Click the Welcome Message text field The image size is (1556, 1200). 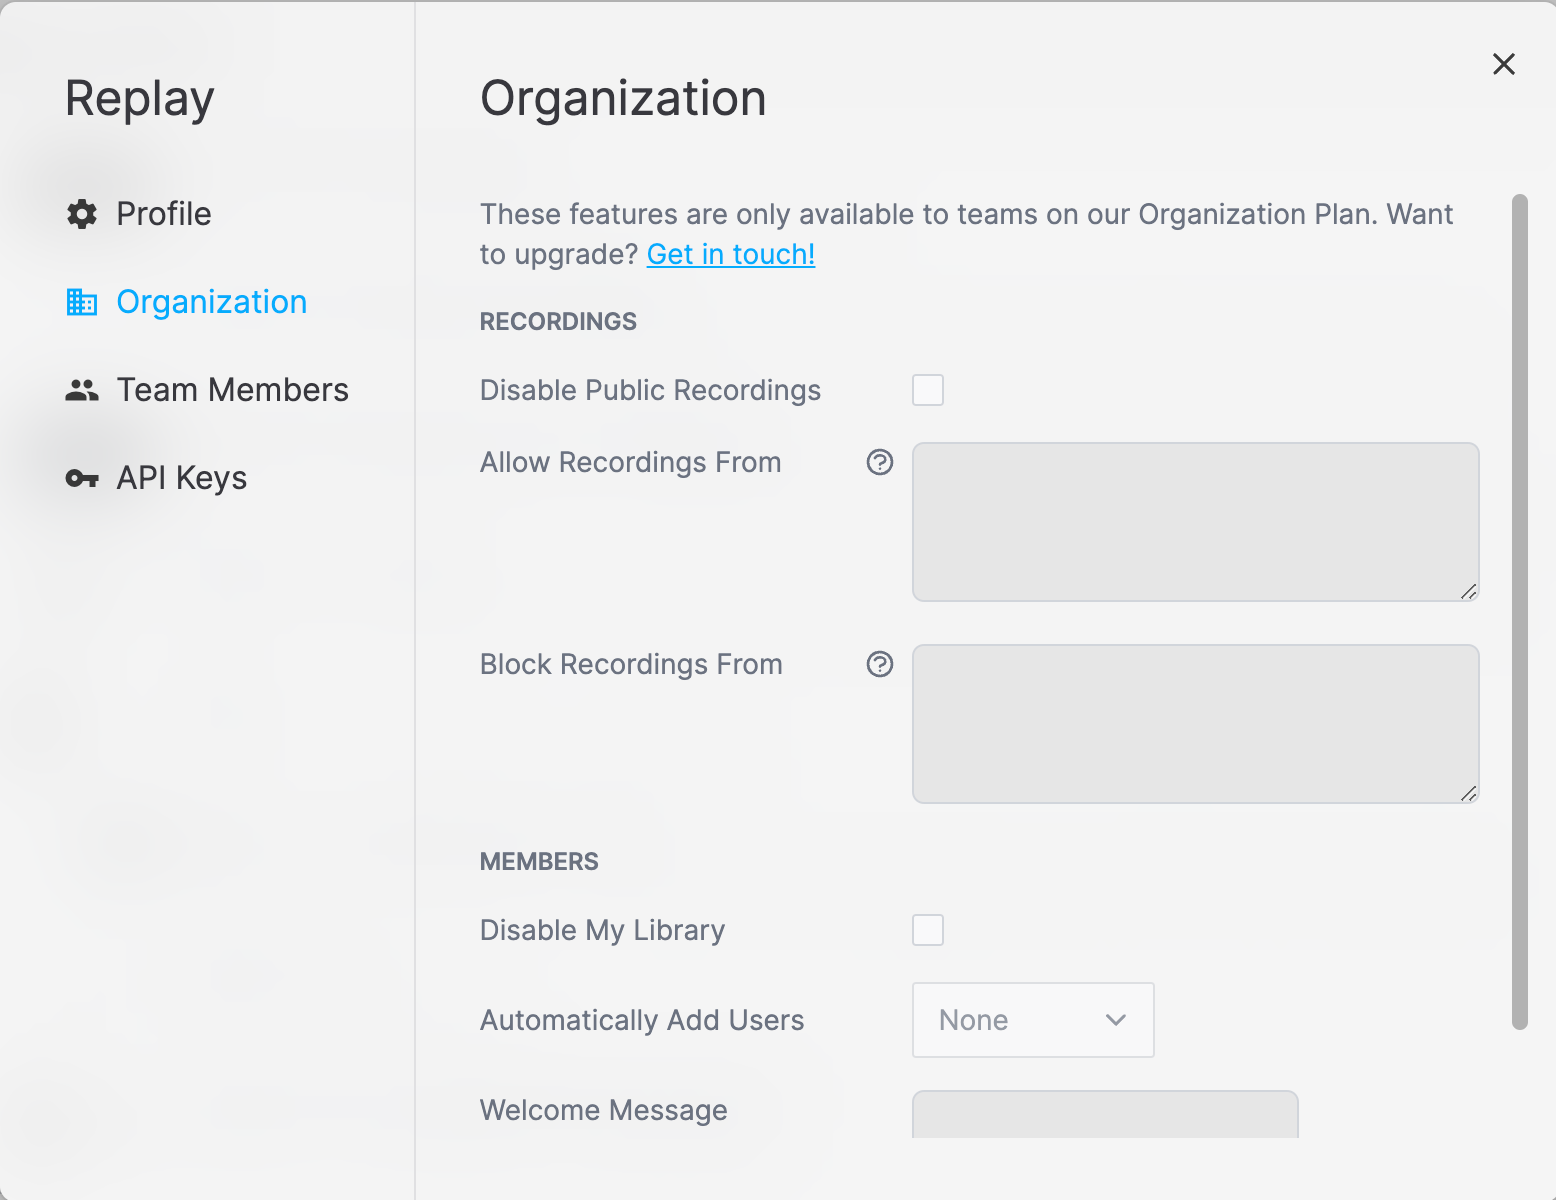1105,1114
